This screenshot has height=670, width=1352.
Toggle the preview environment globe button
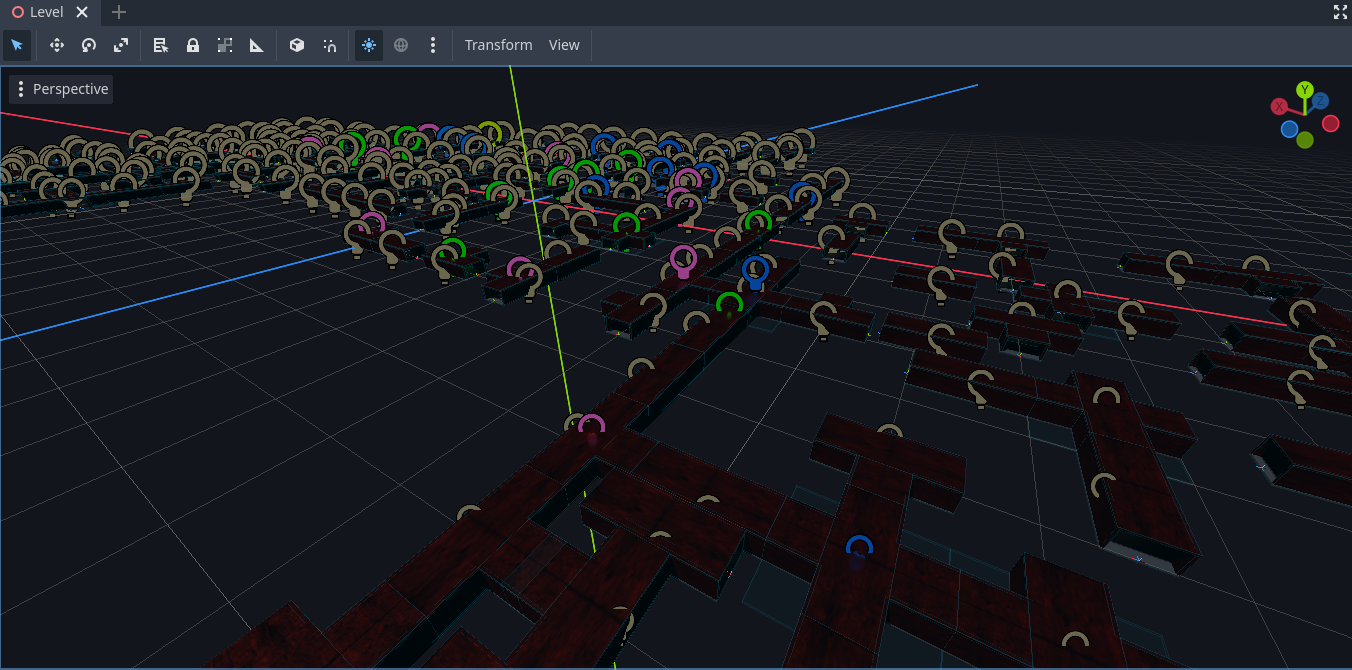[x=401, y=45]
